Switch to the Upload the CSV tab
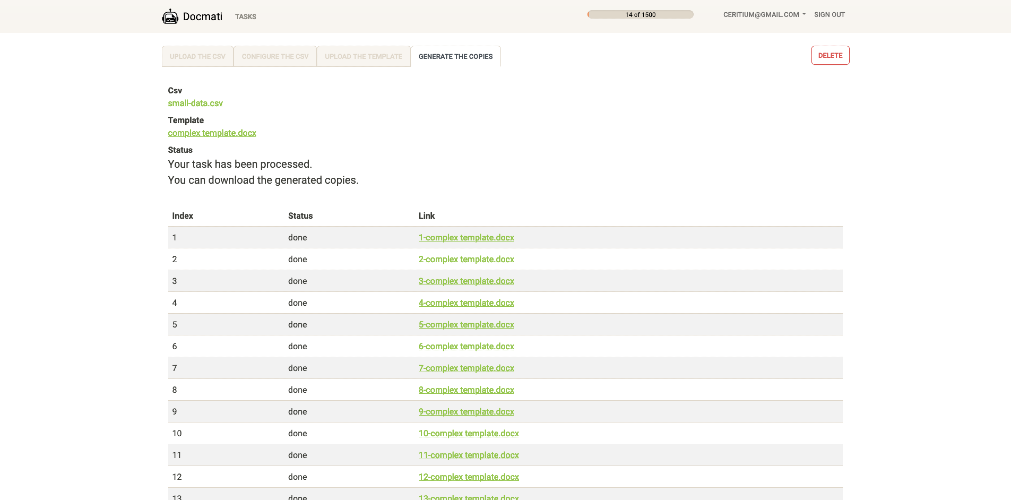The width and height of the screenshot is (1011, 500). (x=198, y=56)
